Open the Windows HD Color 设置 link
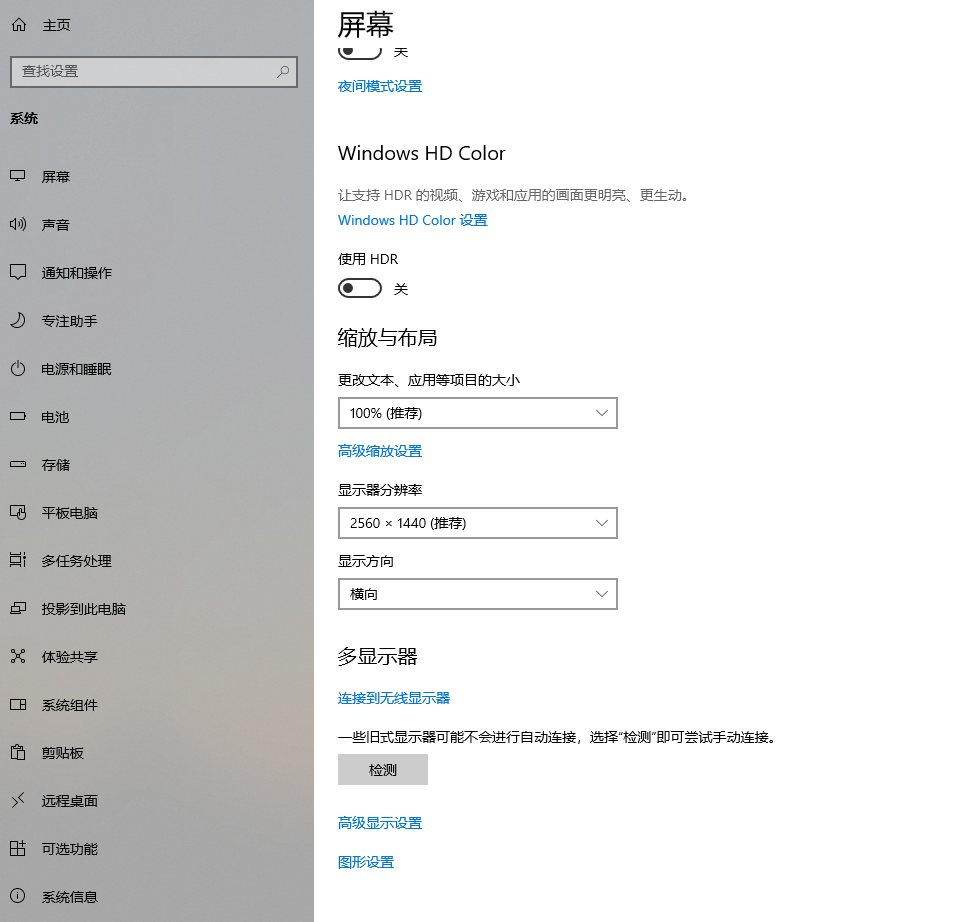Viewport: 953px width, 922px height. click(x=412, y=220)
